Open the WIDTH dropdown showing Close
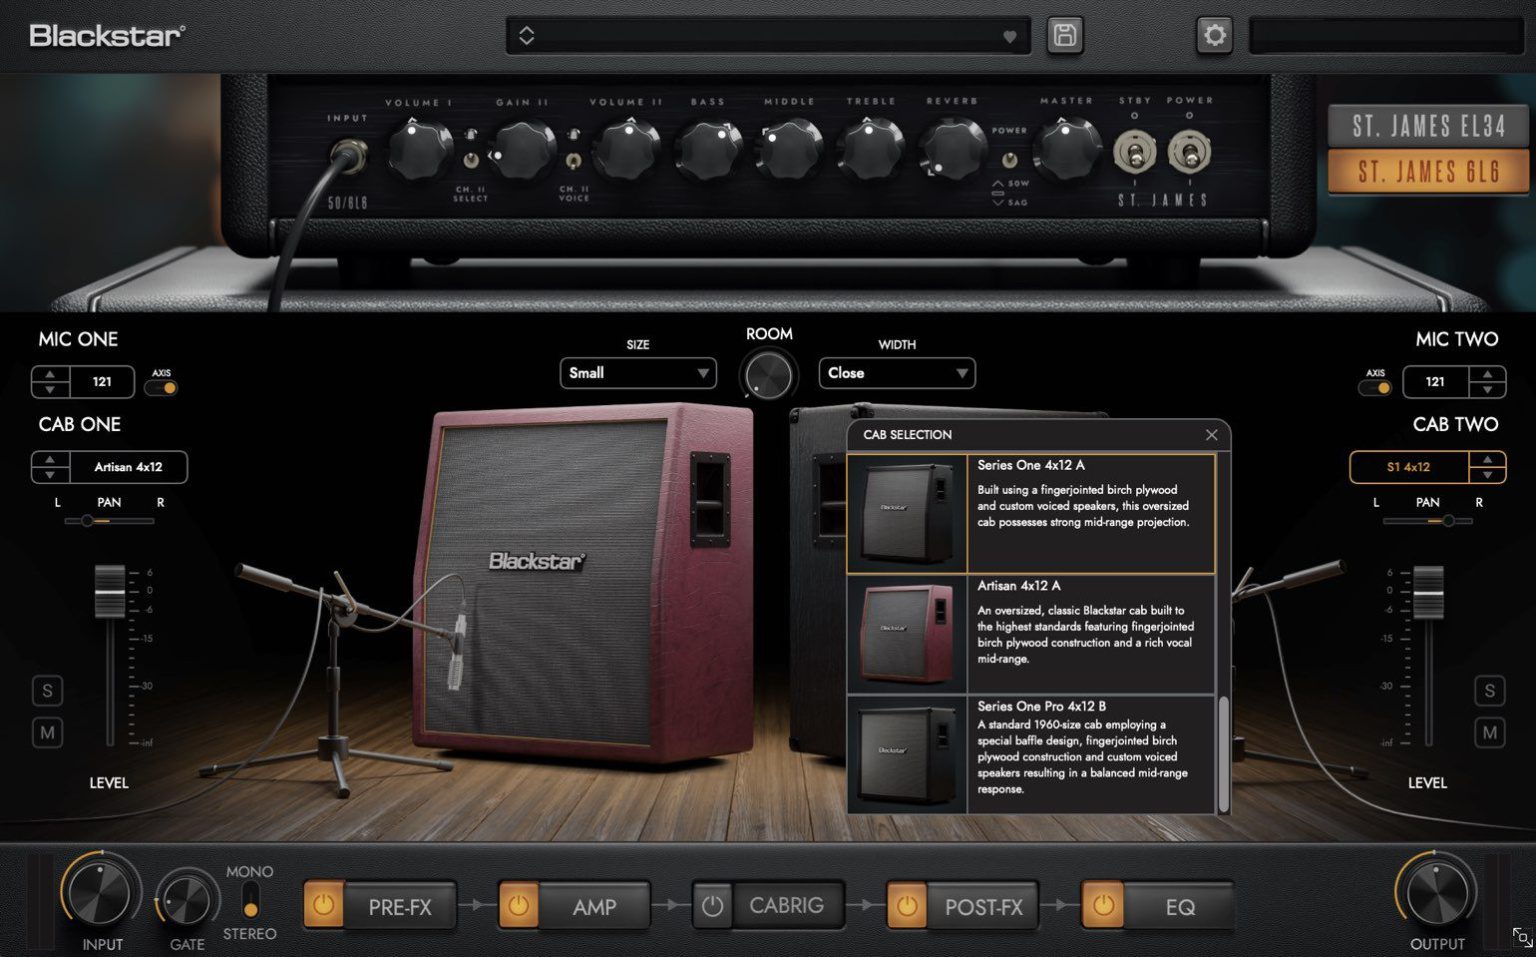Screen dimensions: 1536x957 point(896,373)
